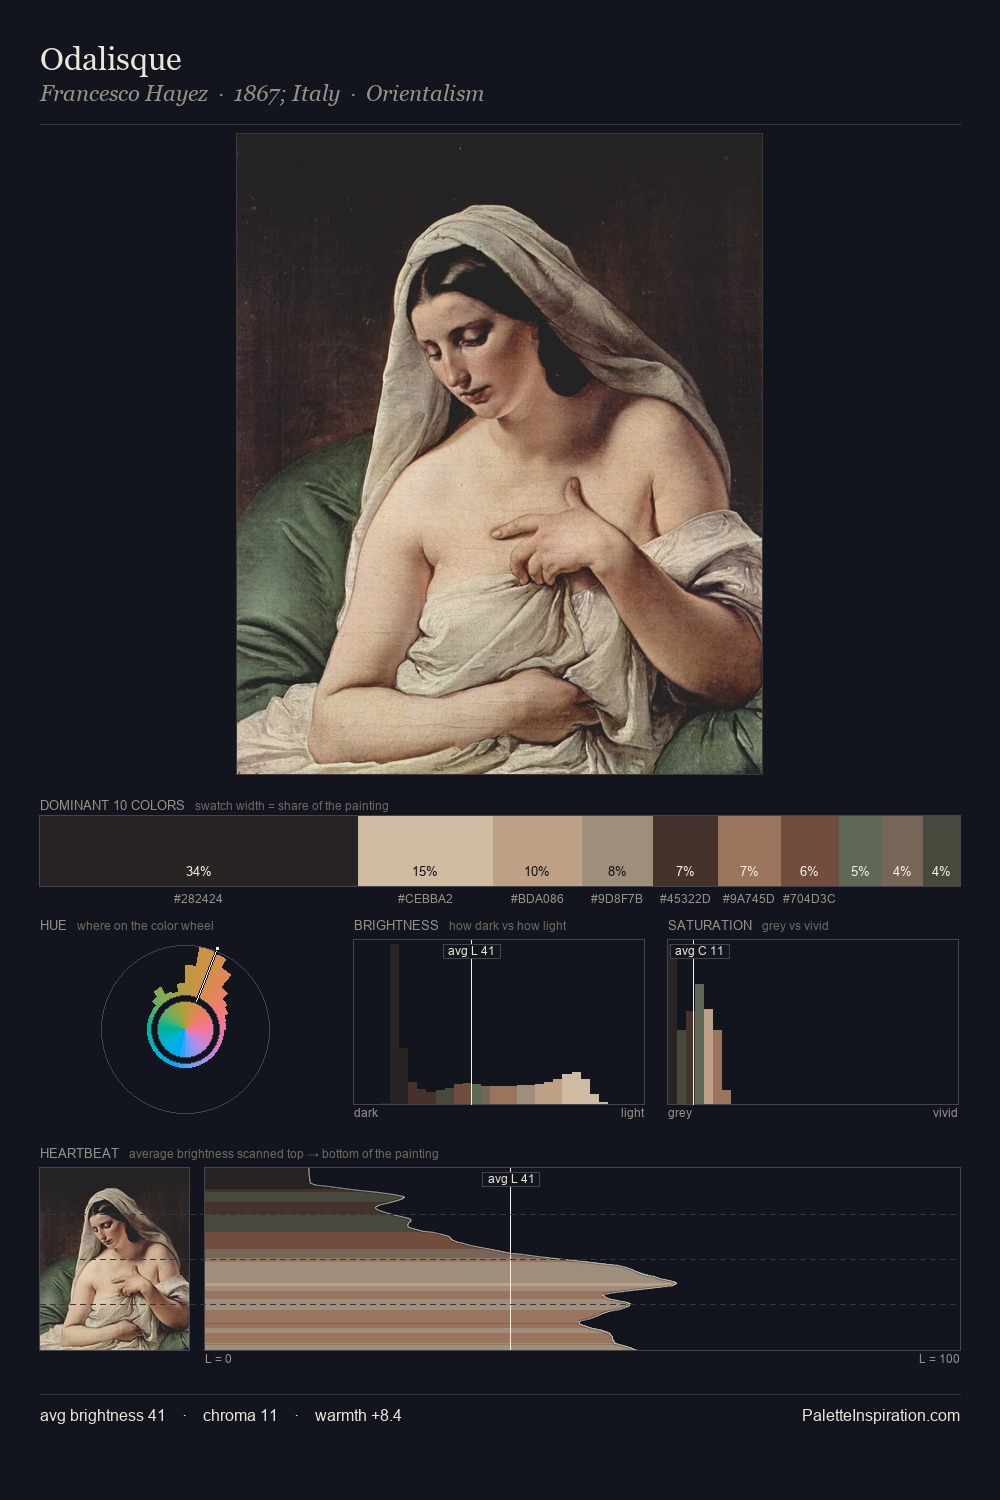Click the L = 0 axis label
Screen dimensions: 1000x1500
tap(218, 1359)
